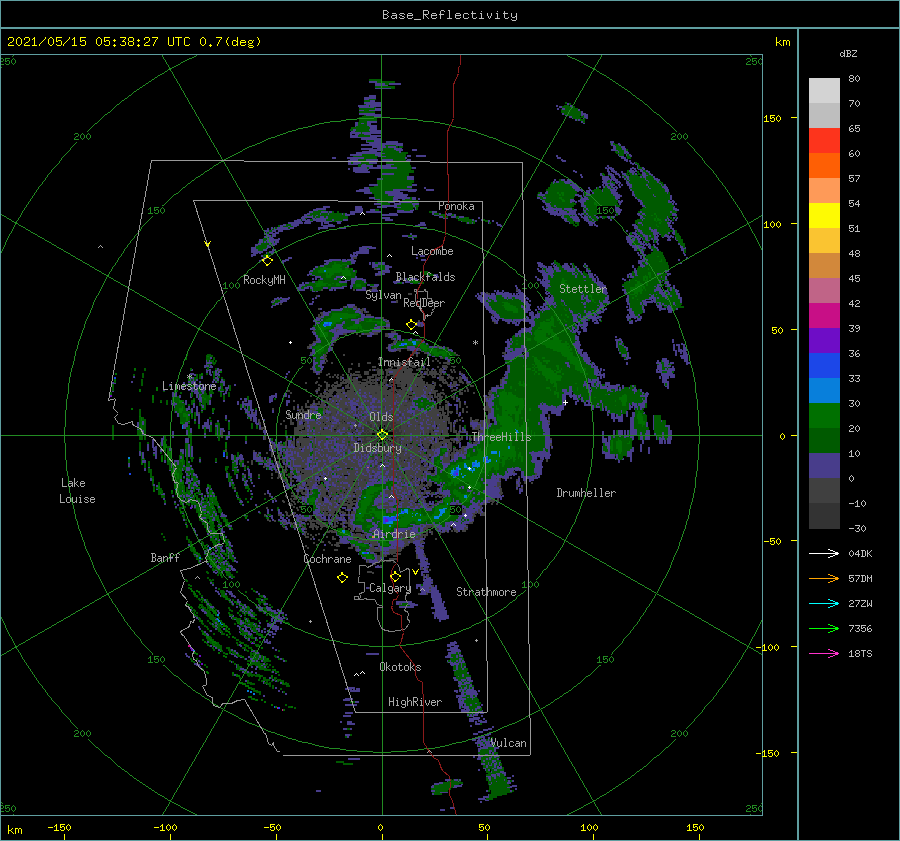Pick the light gray 70–80 dBZ swatch
Image resolution: width=900 pixels, height=841 pixels.
point(824,91)
